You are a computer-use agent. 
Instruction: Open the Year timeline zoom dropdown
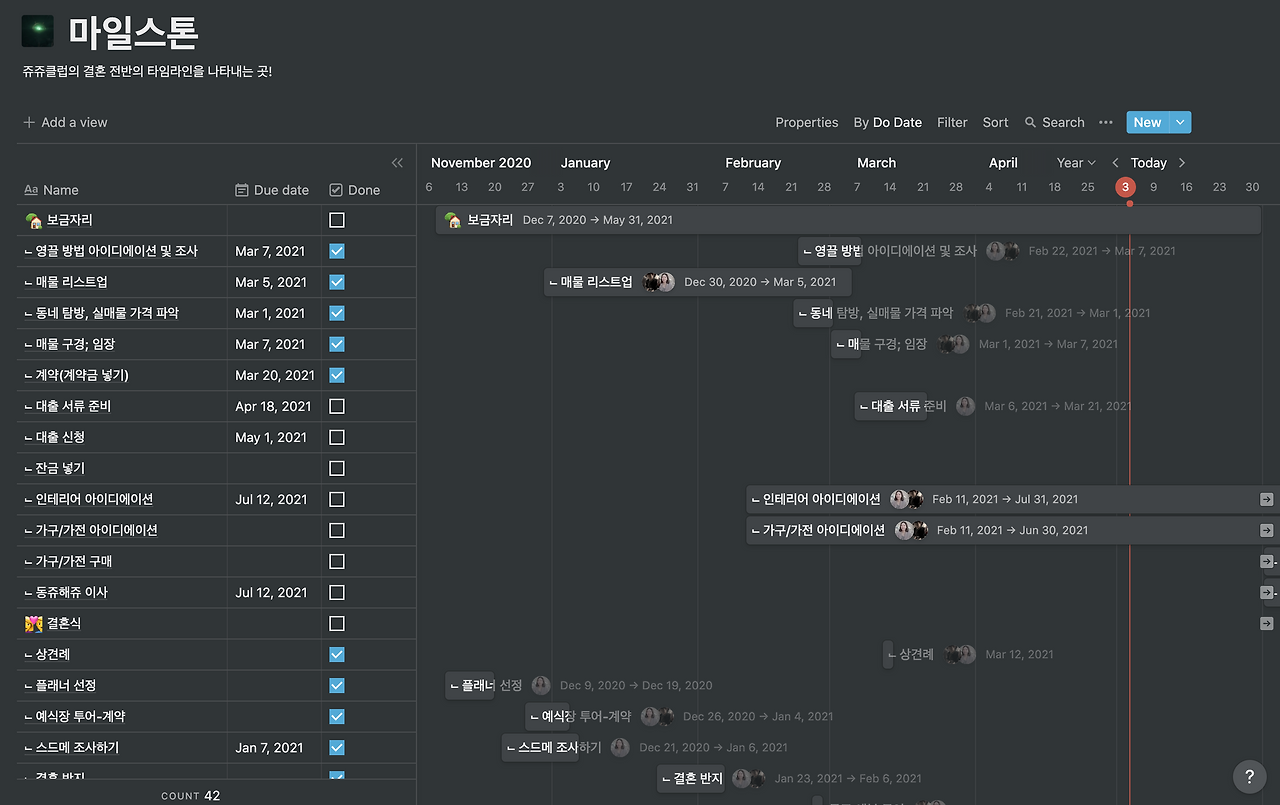coord(1074,162)
